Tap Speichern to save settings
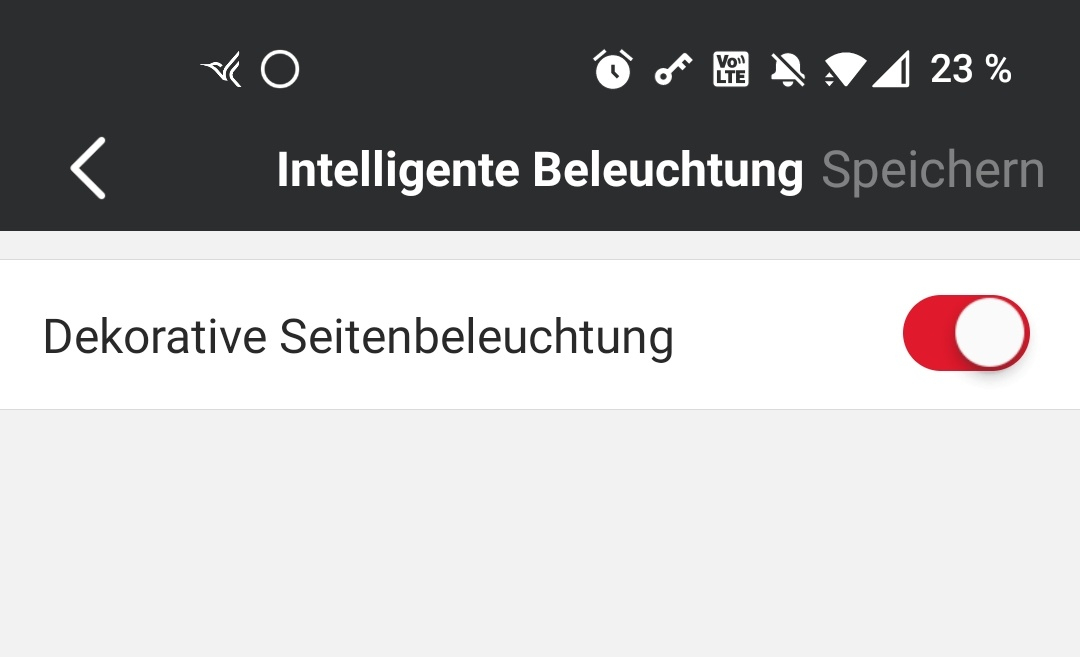Viewport: 1080px width, 657px height. point(932,171)
